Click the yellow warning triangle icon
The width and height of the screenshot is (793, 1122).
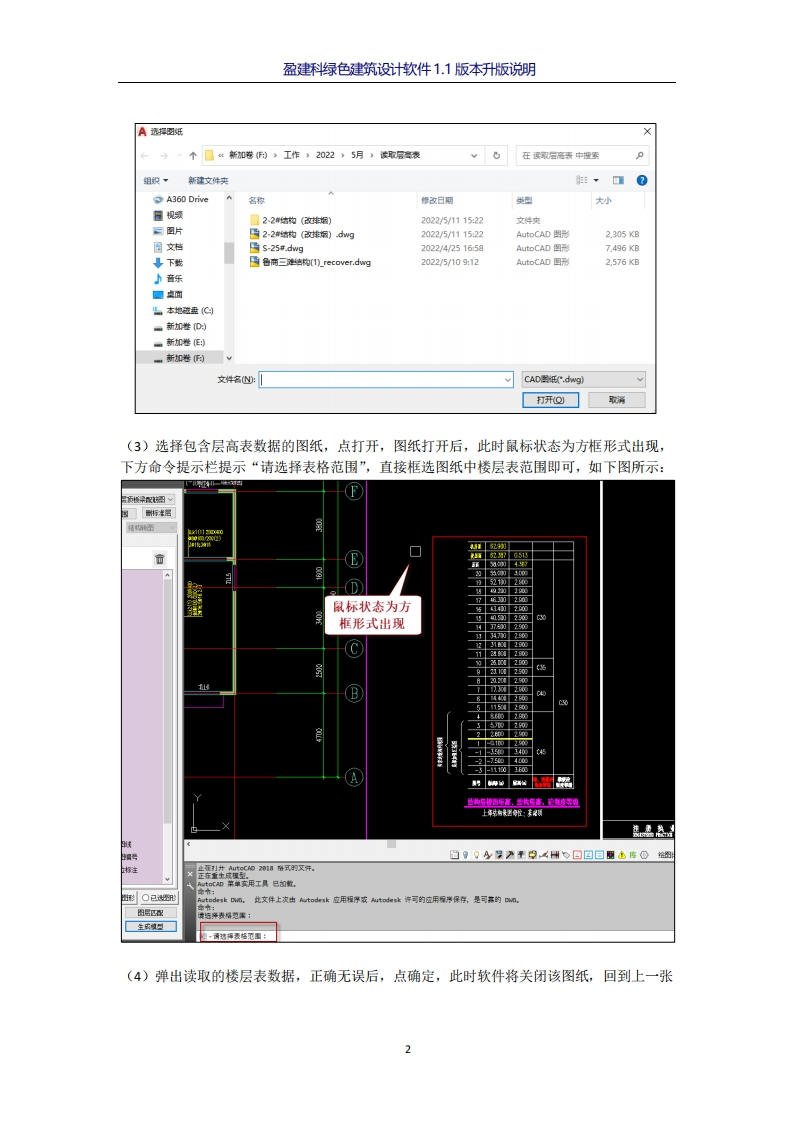620,855
